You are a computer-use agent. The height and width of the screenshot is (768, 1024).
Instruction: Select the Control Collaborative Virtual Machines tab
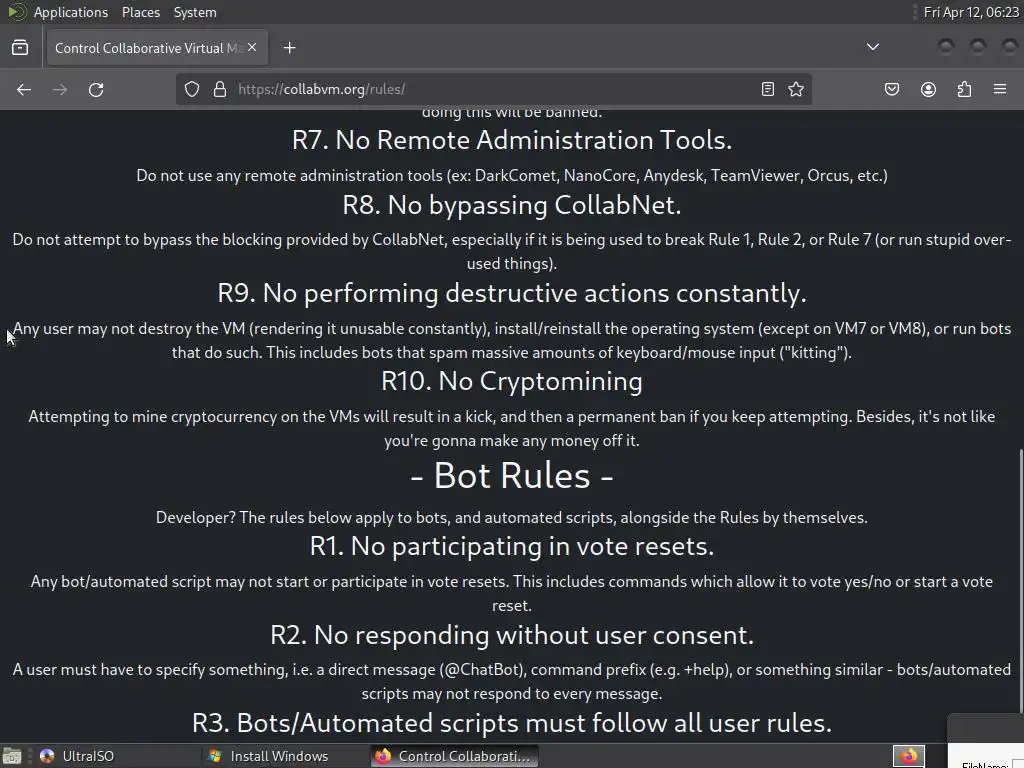coord(156,48)
